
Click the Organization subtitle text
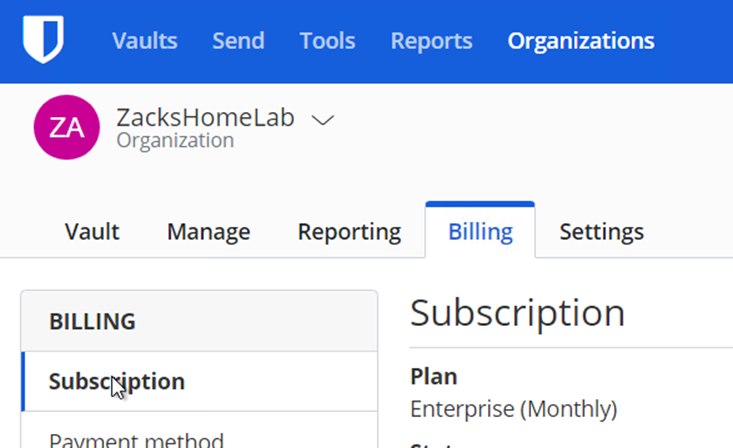pyautogui.click(x=175, y=140)
